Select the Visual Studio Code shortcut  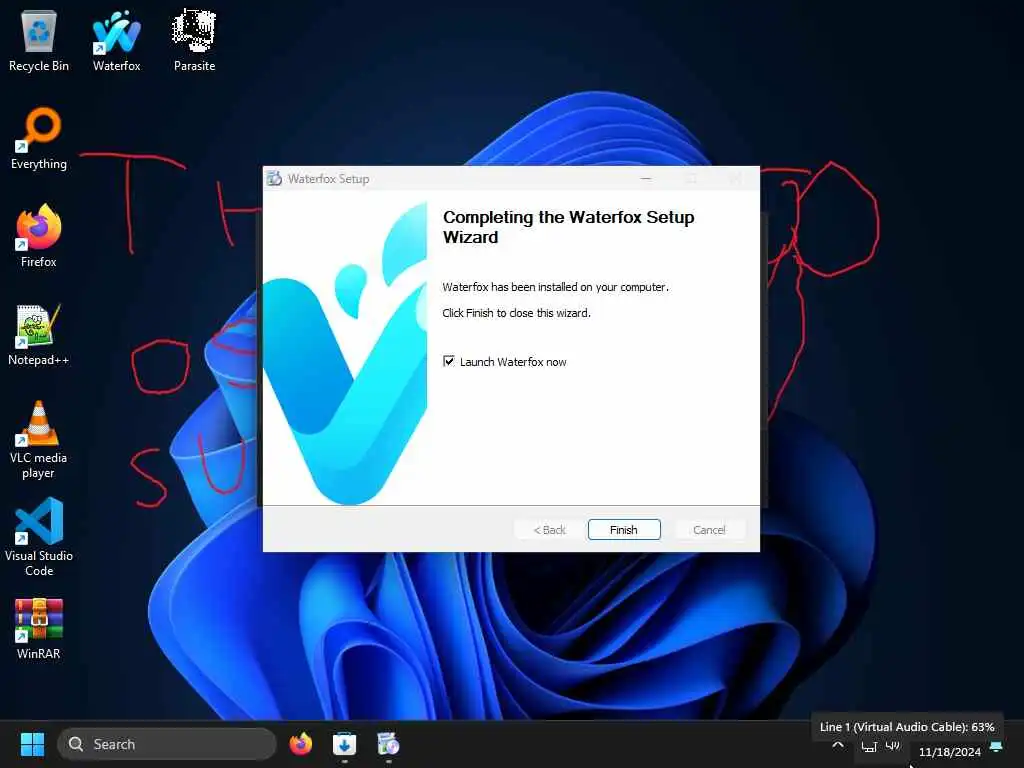39,537
